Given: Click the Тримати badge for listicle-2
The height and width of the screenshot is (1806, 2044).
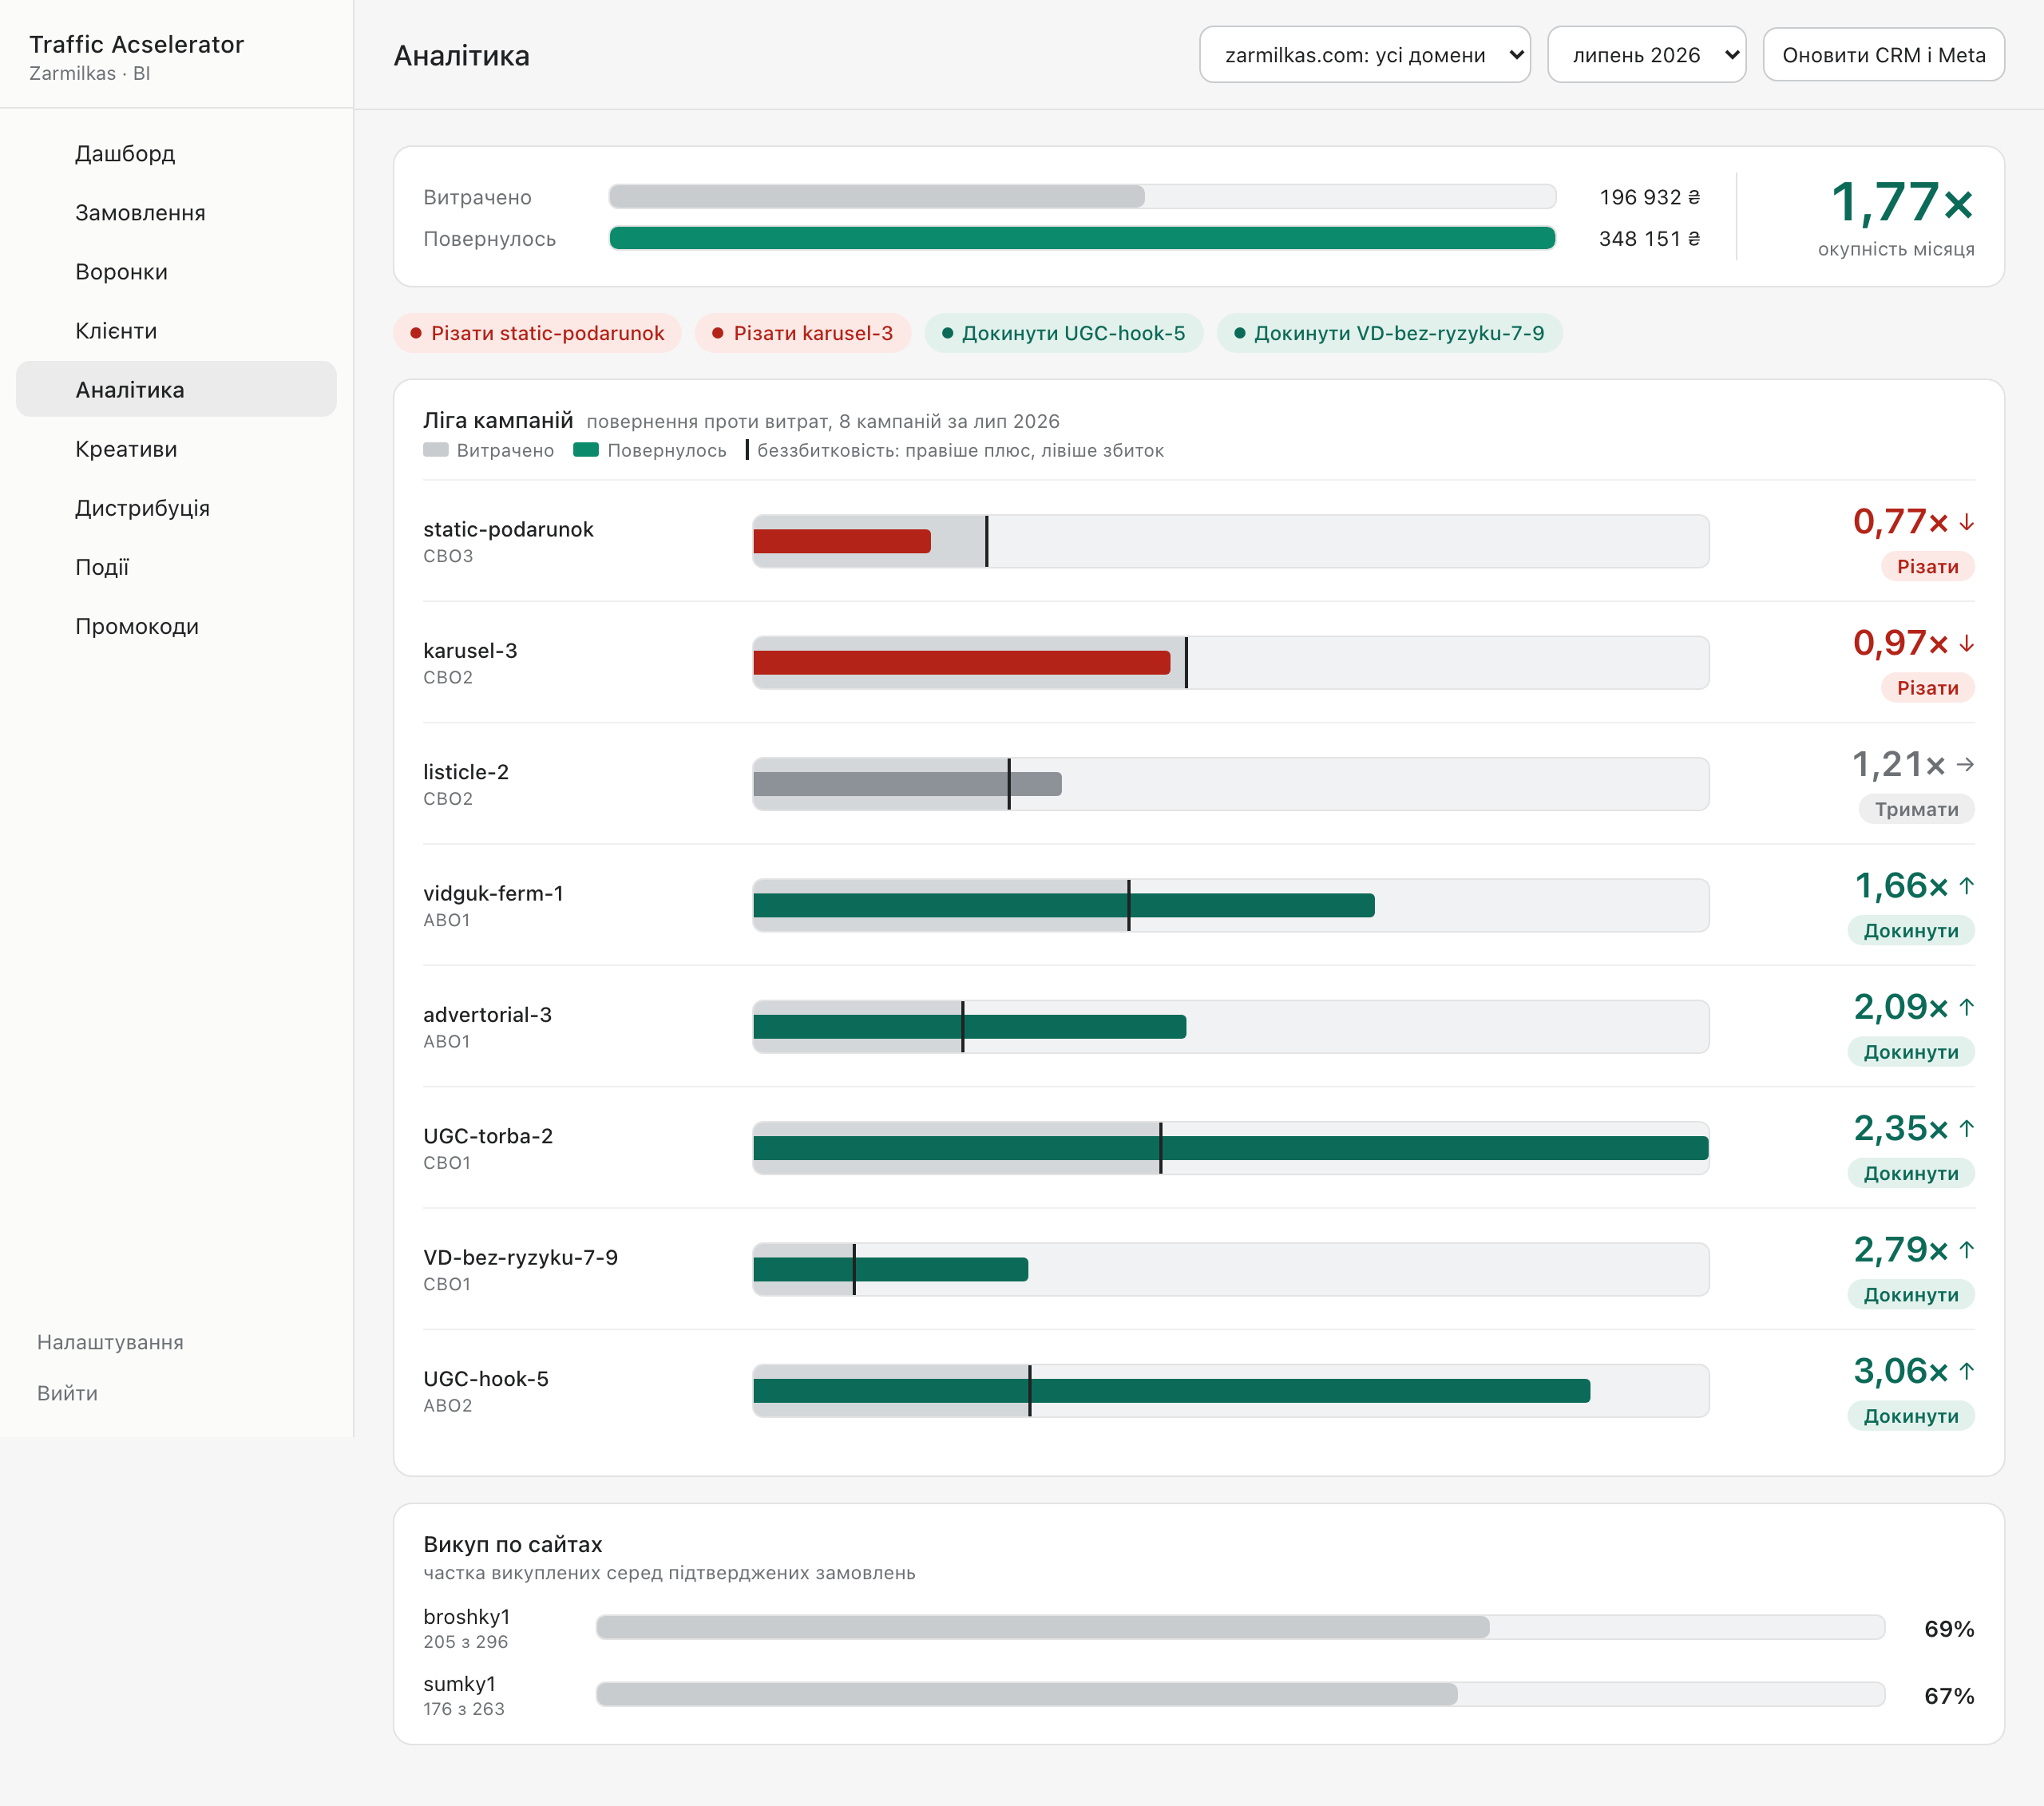Looking at the screenshot, I should (1915, 809).
